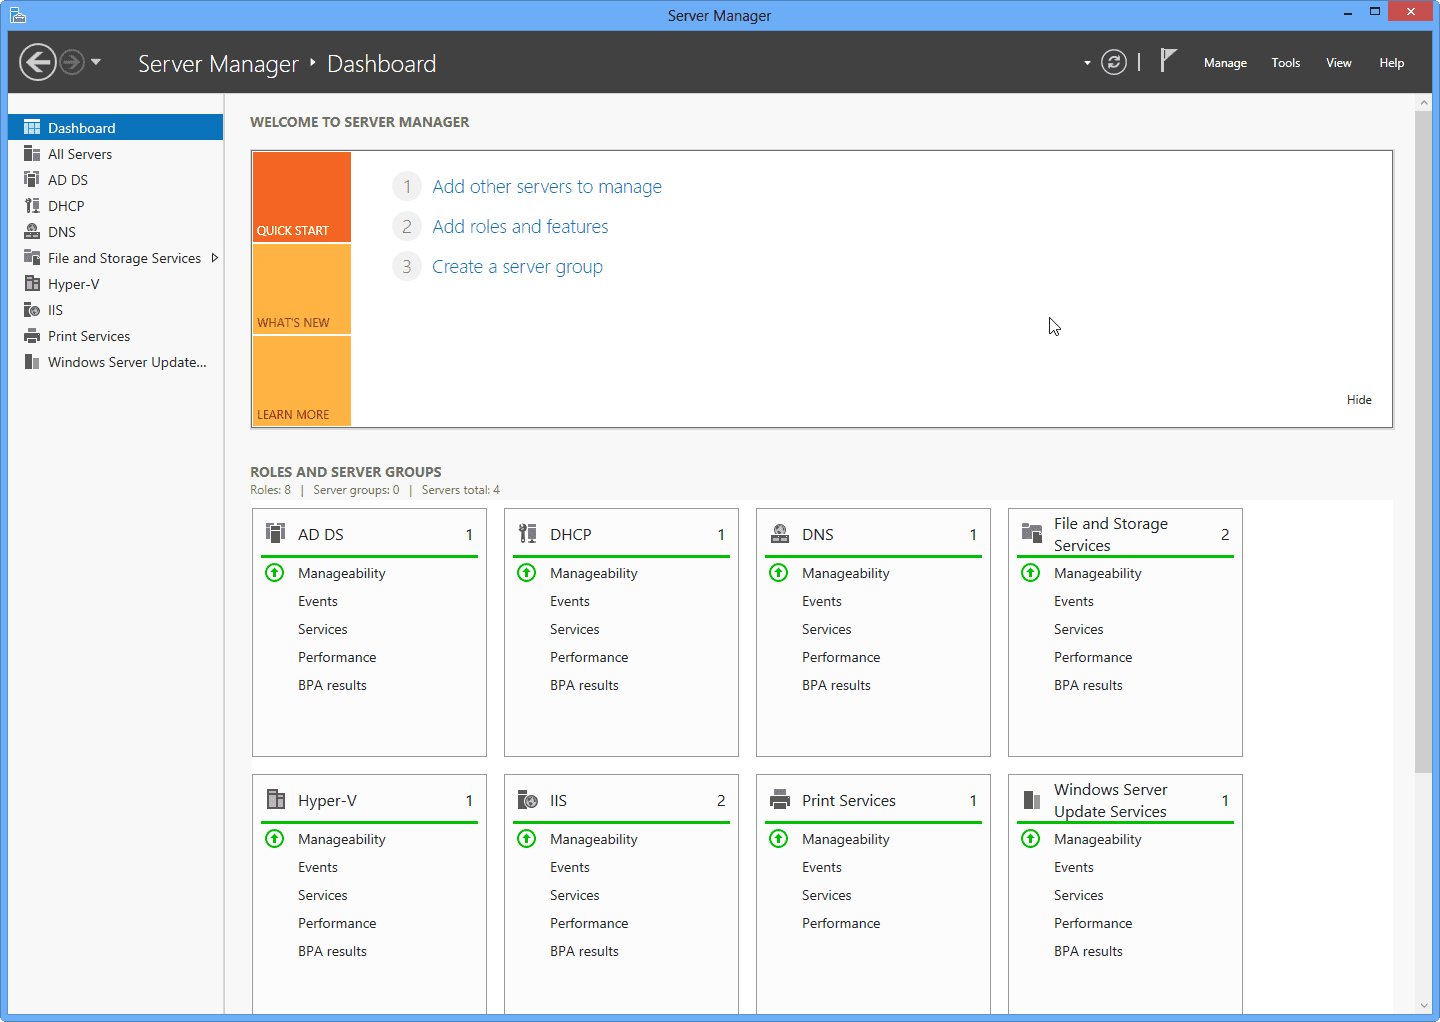
Task: Open the Tools menu
Action: click(1285, 63)
